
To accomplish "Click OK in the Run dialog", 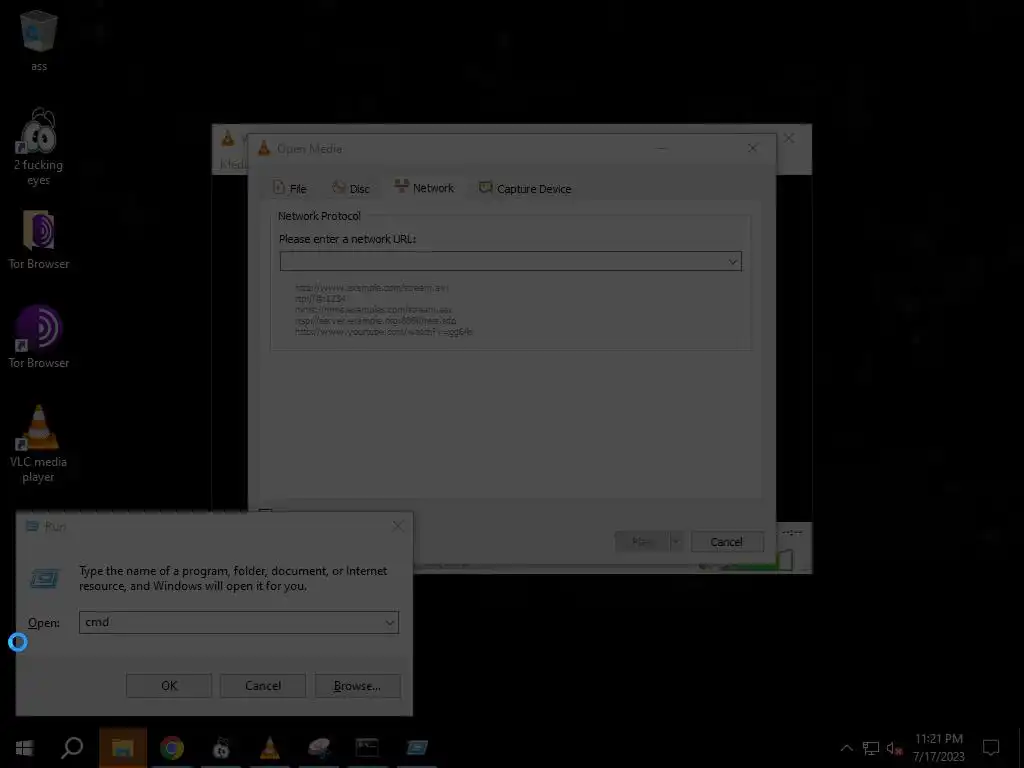I will click(x=168, y=686).
